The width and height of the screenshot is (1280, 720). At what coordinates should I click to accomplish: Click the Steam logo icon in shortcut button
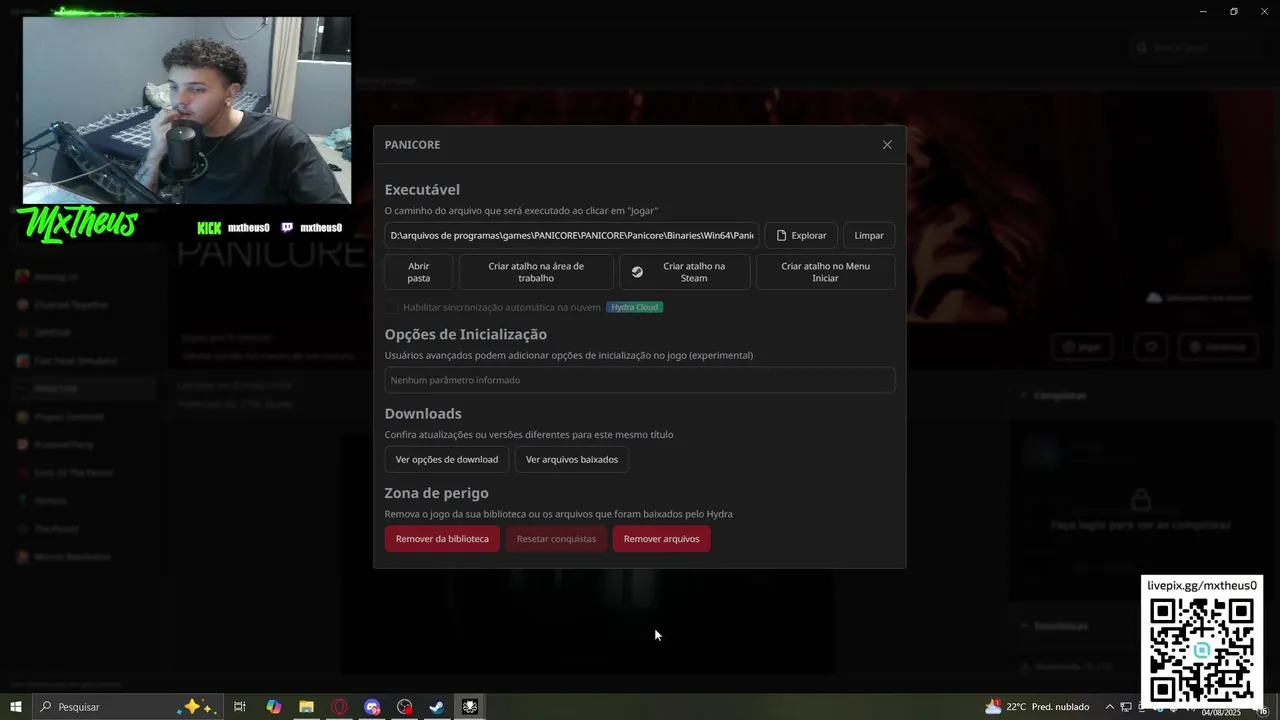[x=637, y=272]
